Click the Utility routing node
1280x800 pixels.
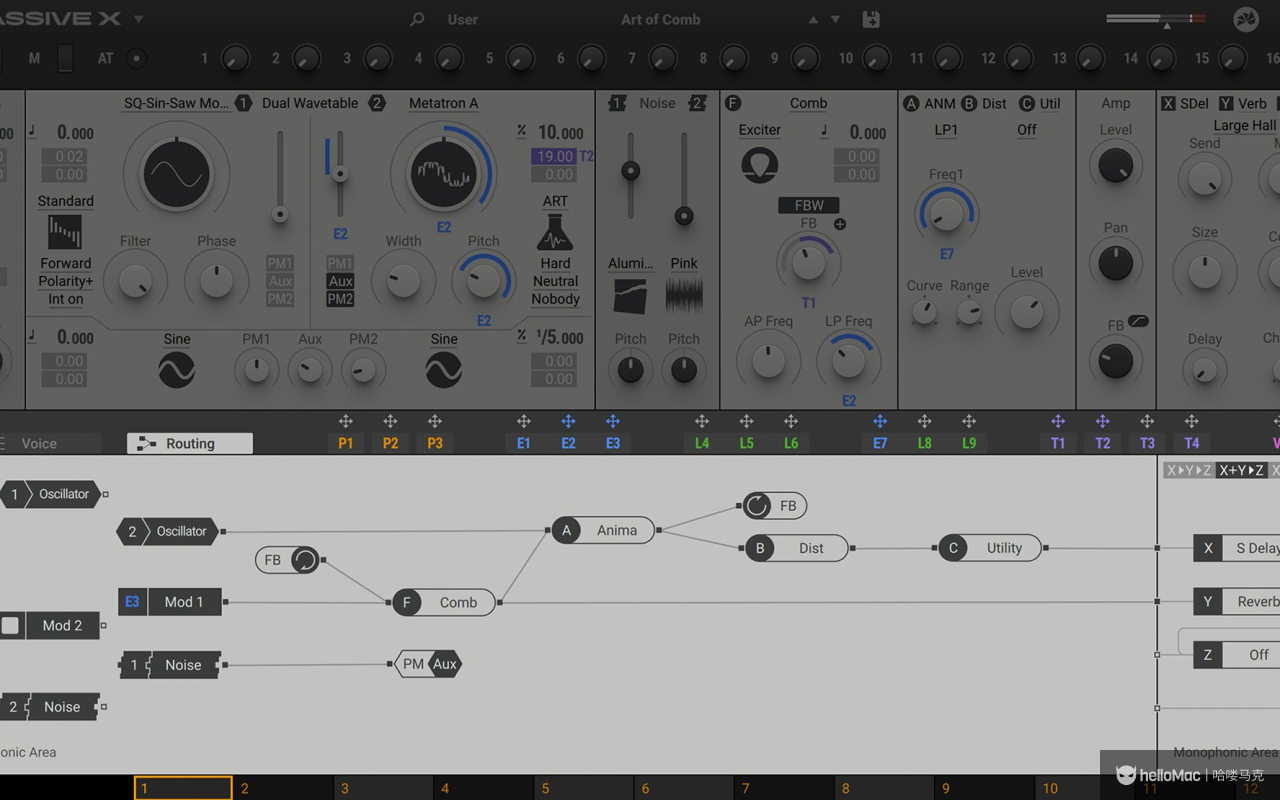click(x=990, y=548)
